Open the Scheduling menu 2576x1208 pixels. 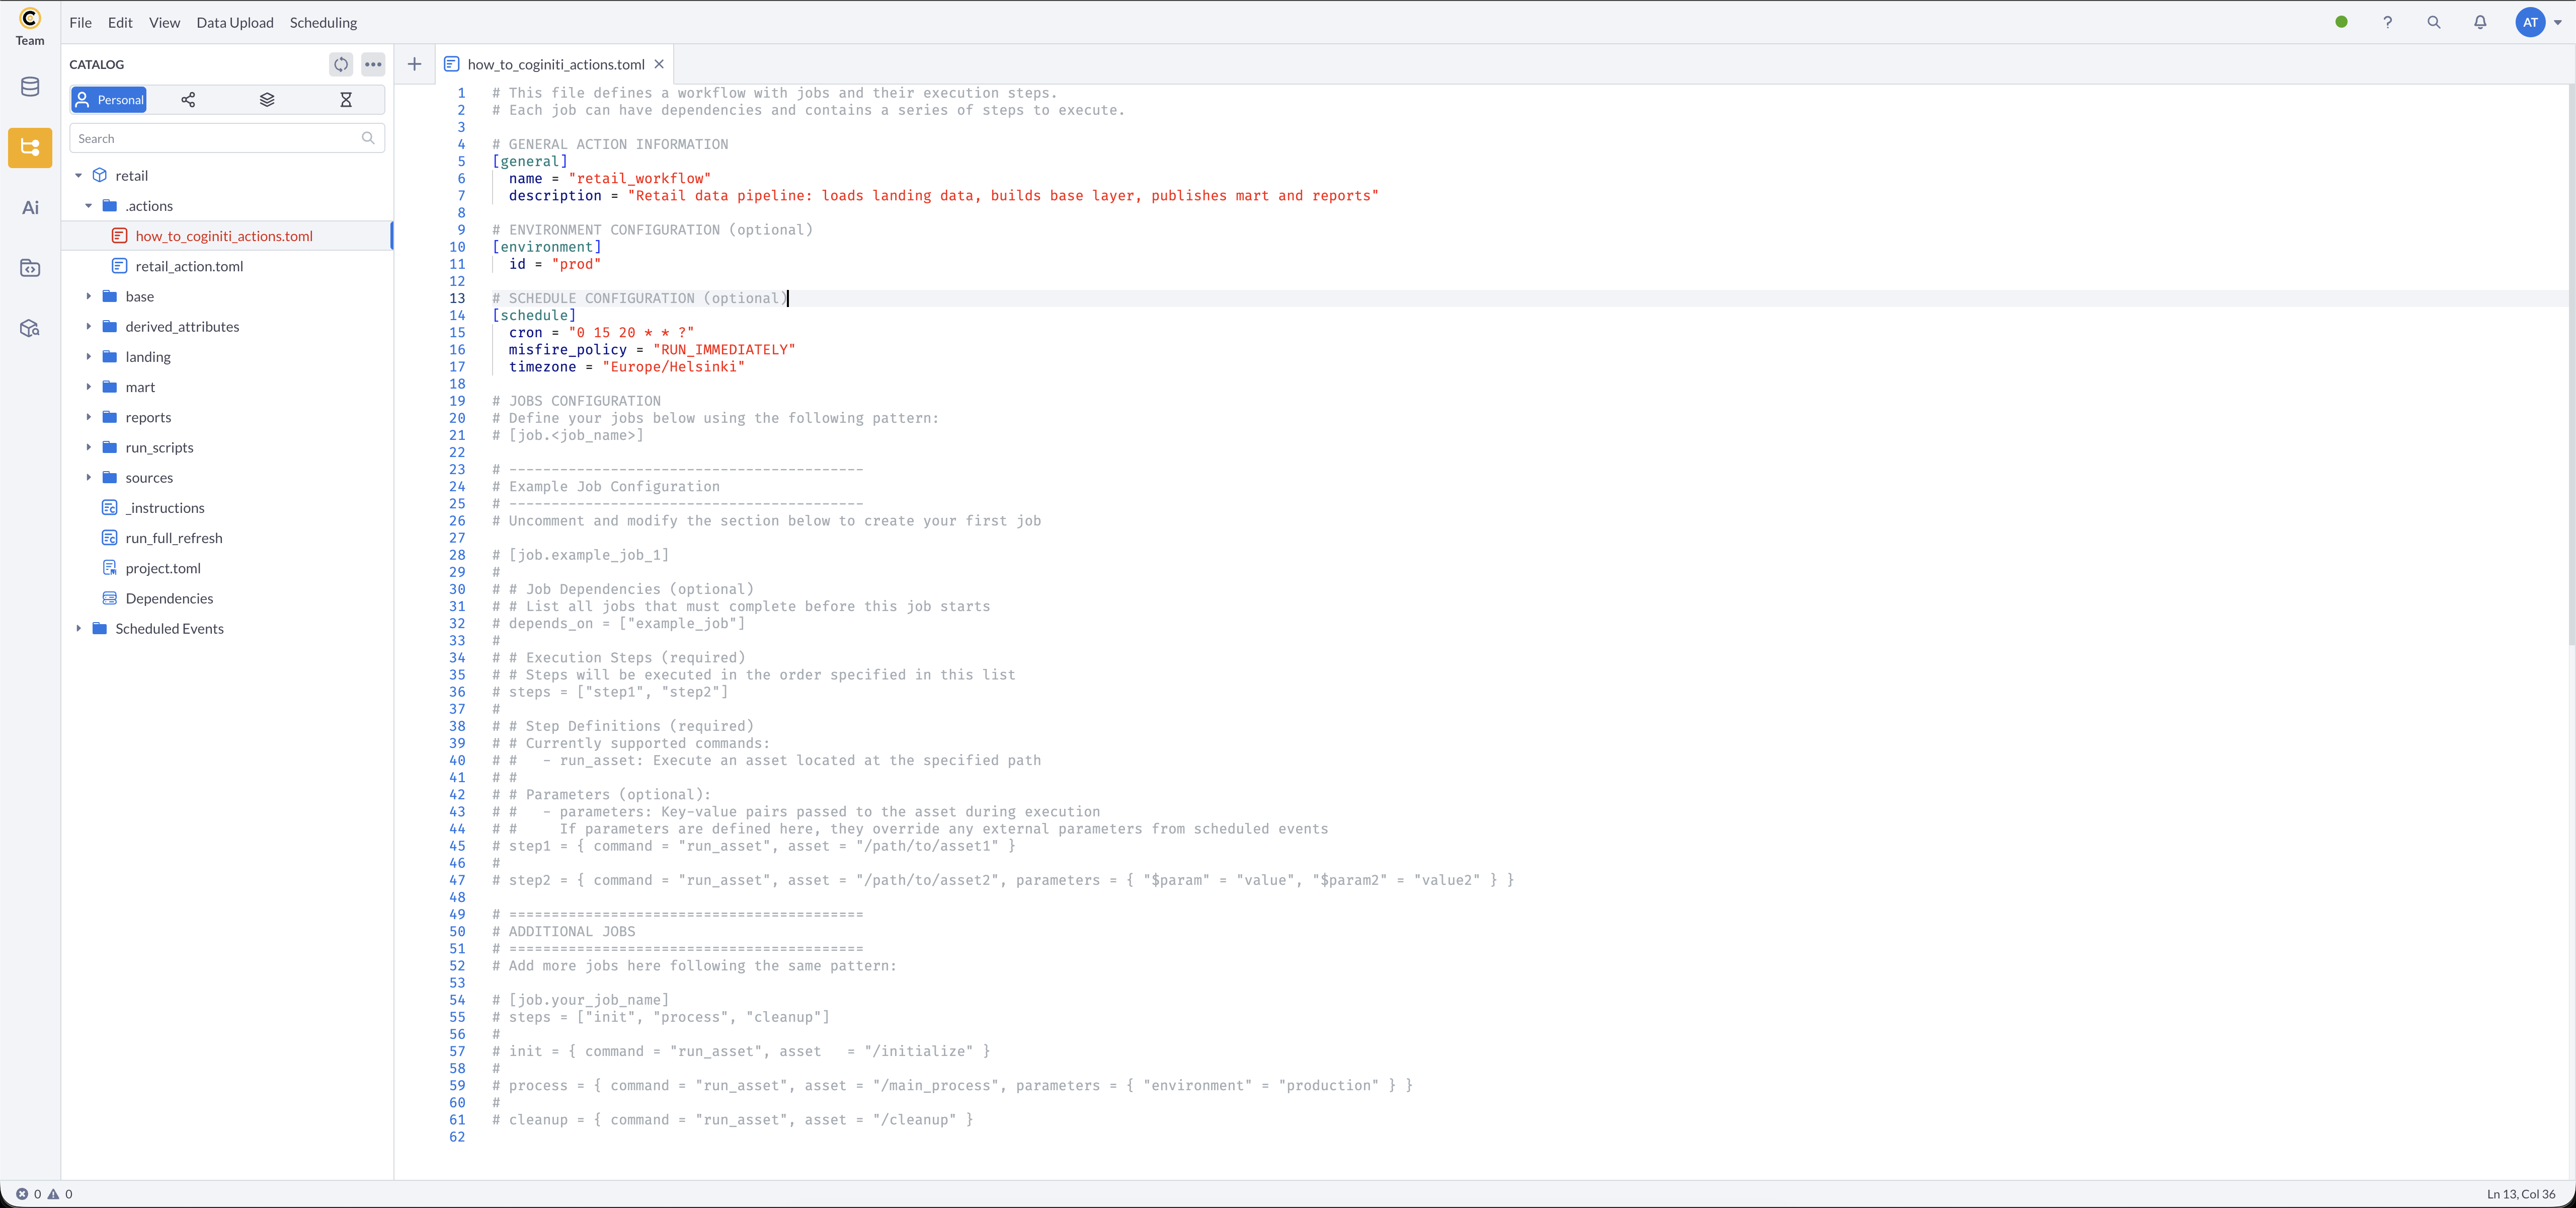point(322,22)
